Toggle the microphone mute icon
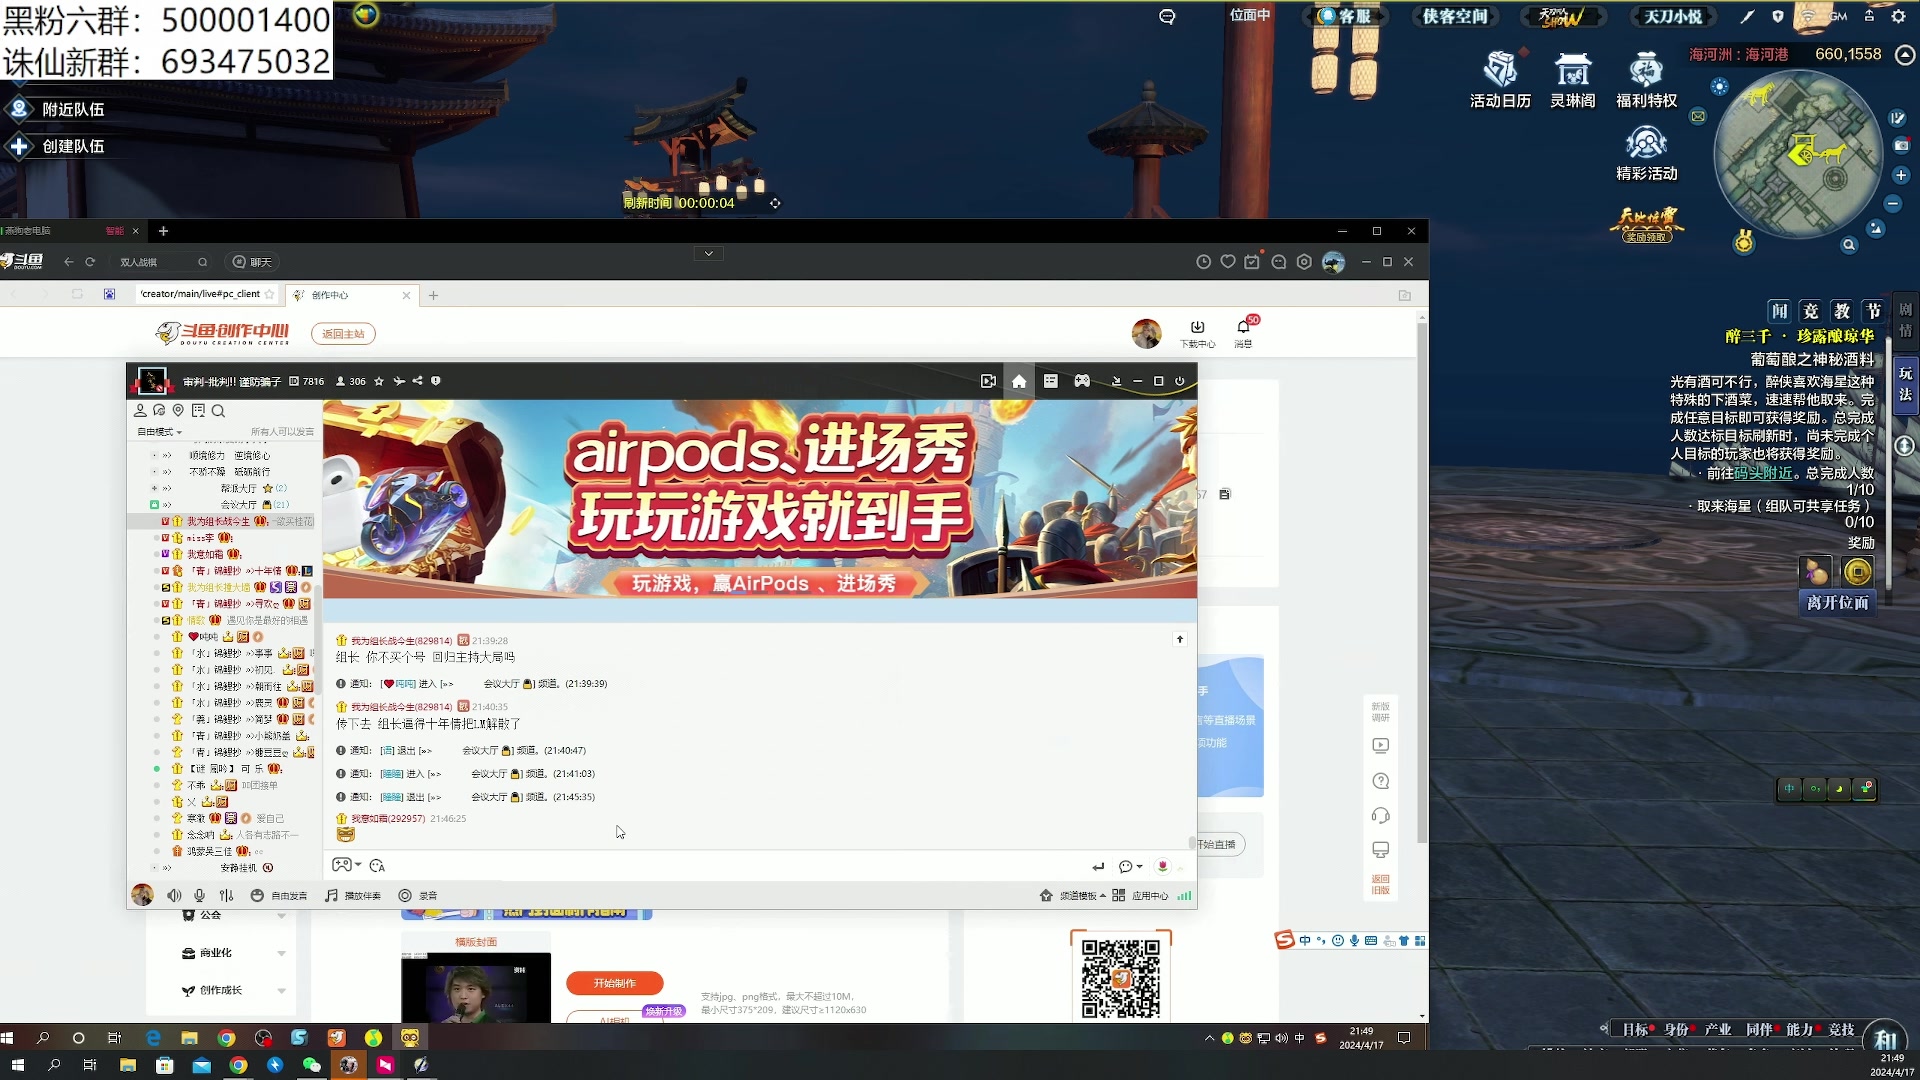Screen dimensions: 1920x1080 (x=199, y=895)
